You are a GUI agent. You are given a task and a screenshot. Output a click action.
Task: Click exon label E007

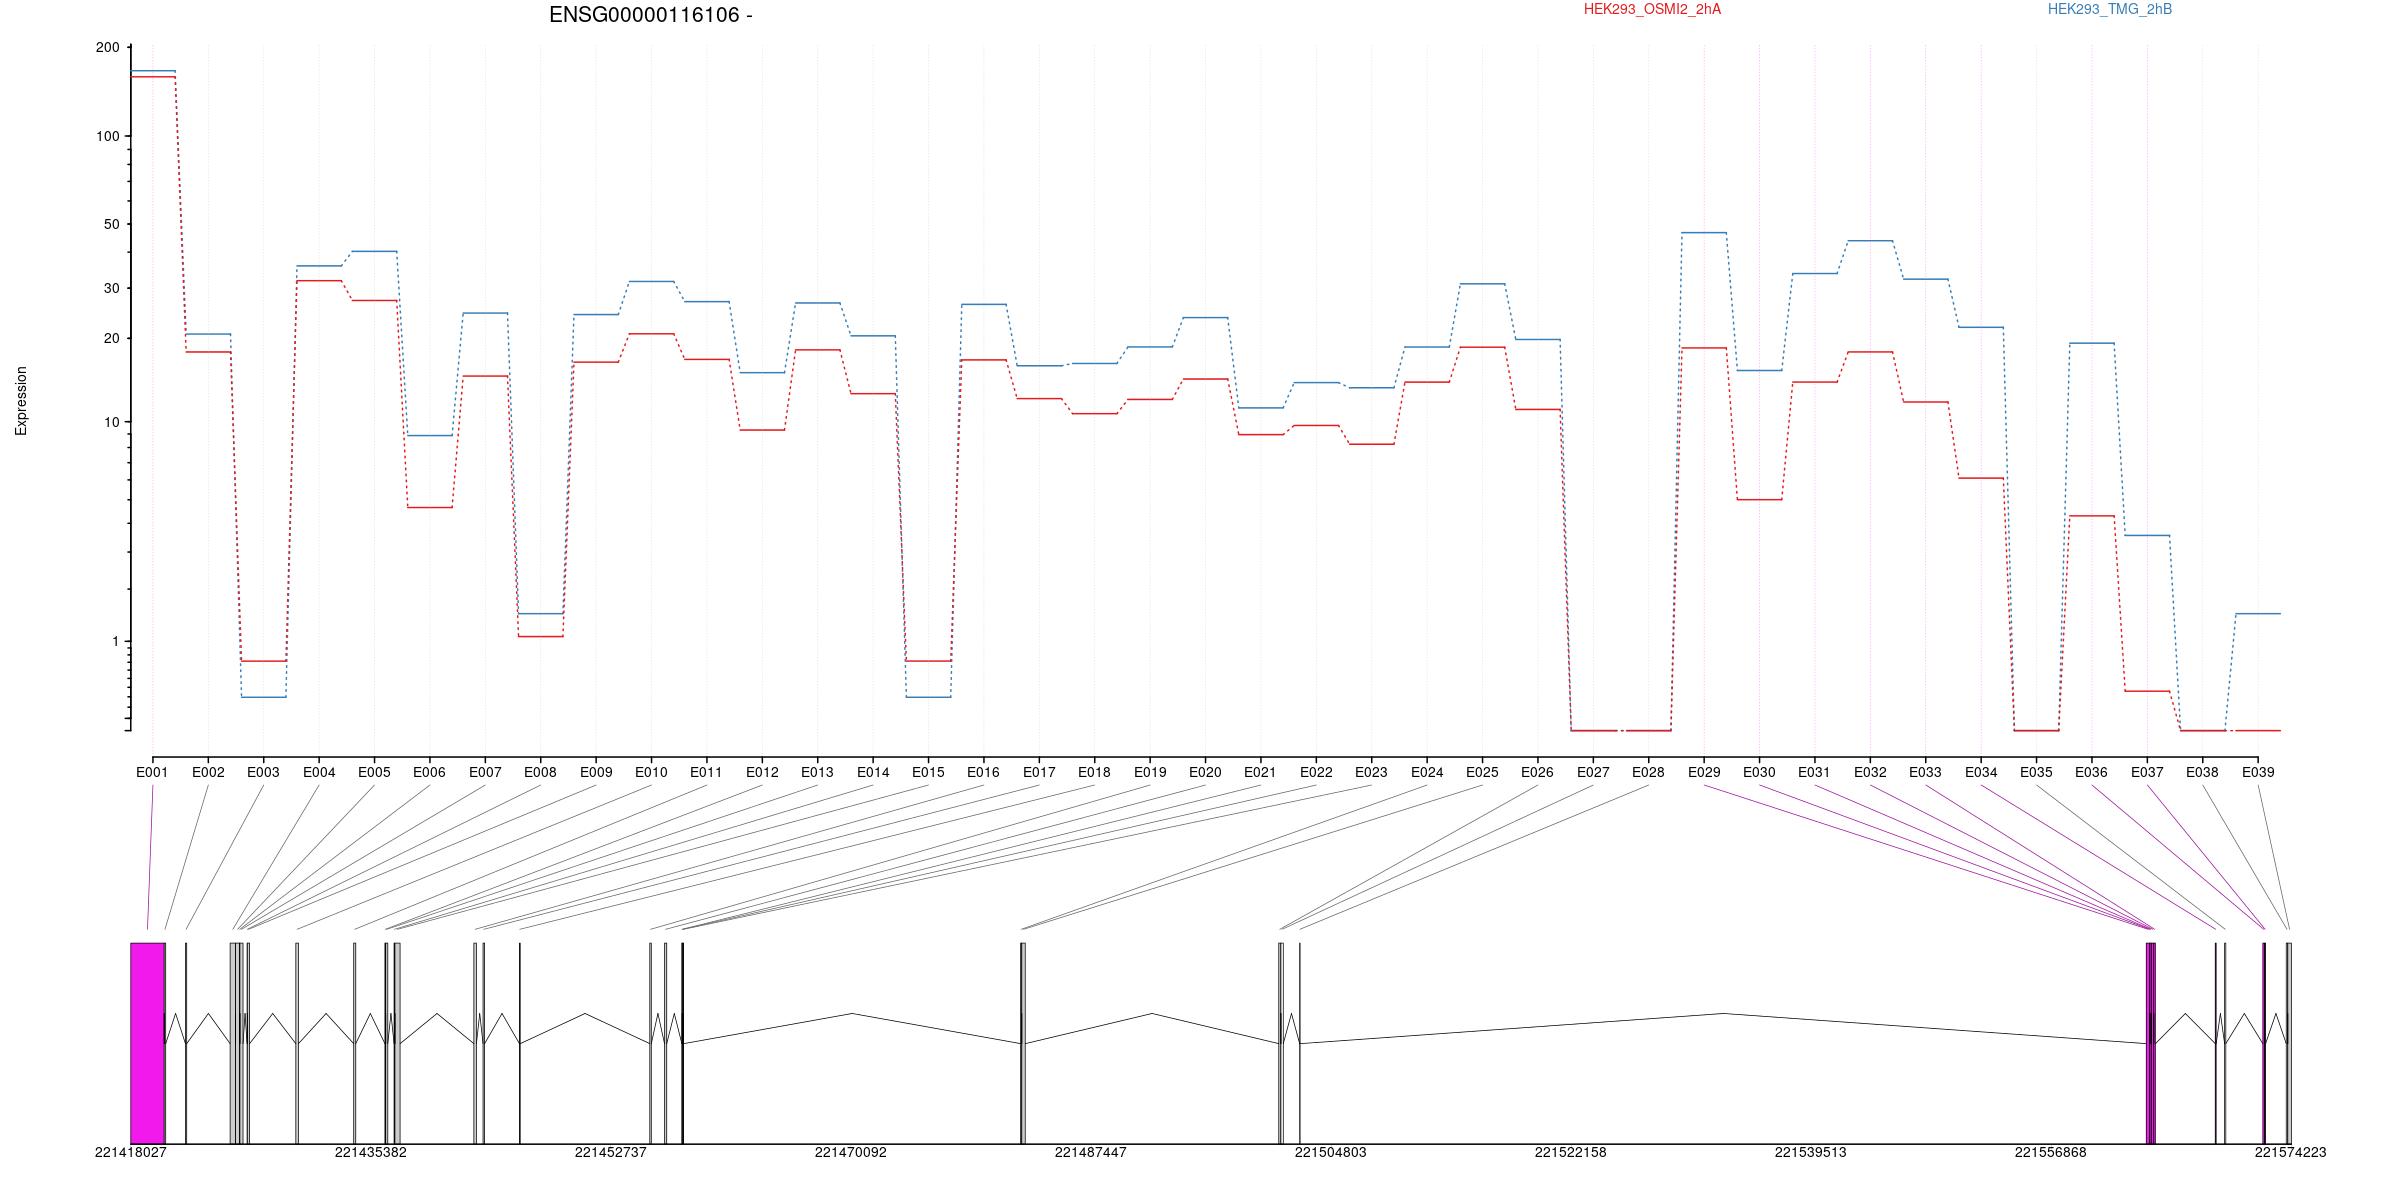click(x=485, y=772)
